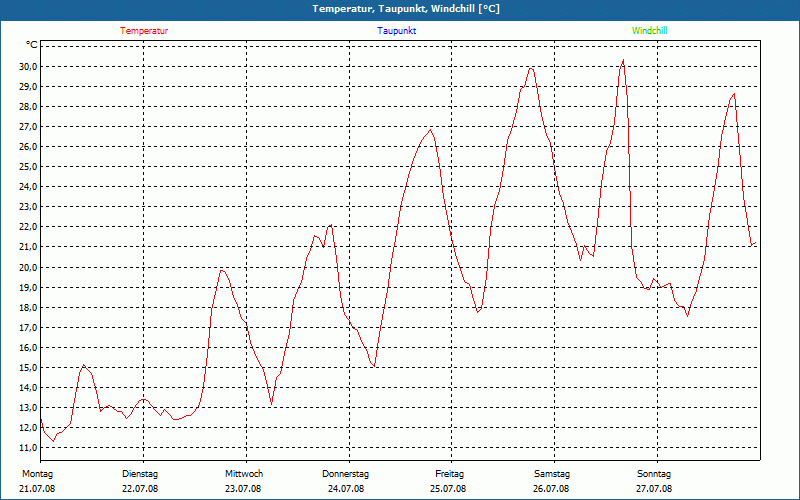
Task: Select the 26,0 y-axis value
Action: (x=28, y=146)
